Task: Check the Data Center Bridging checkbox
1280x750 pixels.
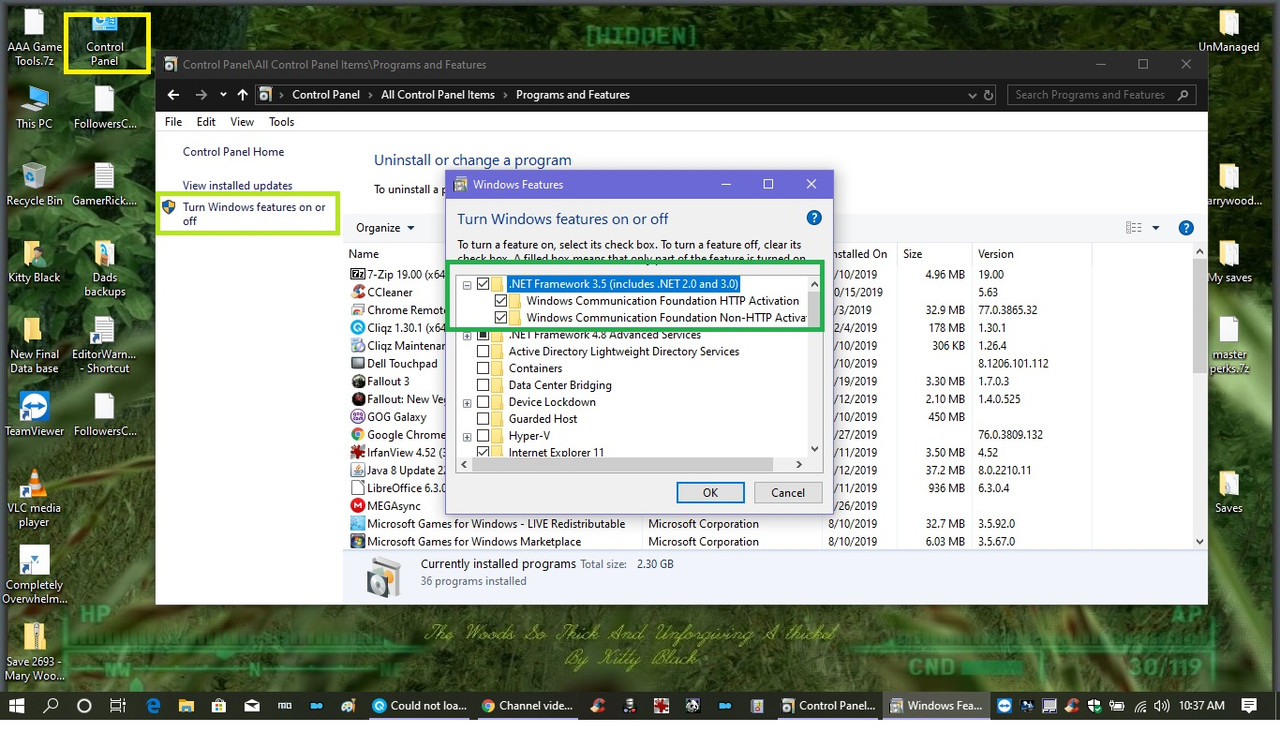Action: [484, 385]
